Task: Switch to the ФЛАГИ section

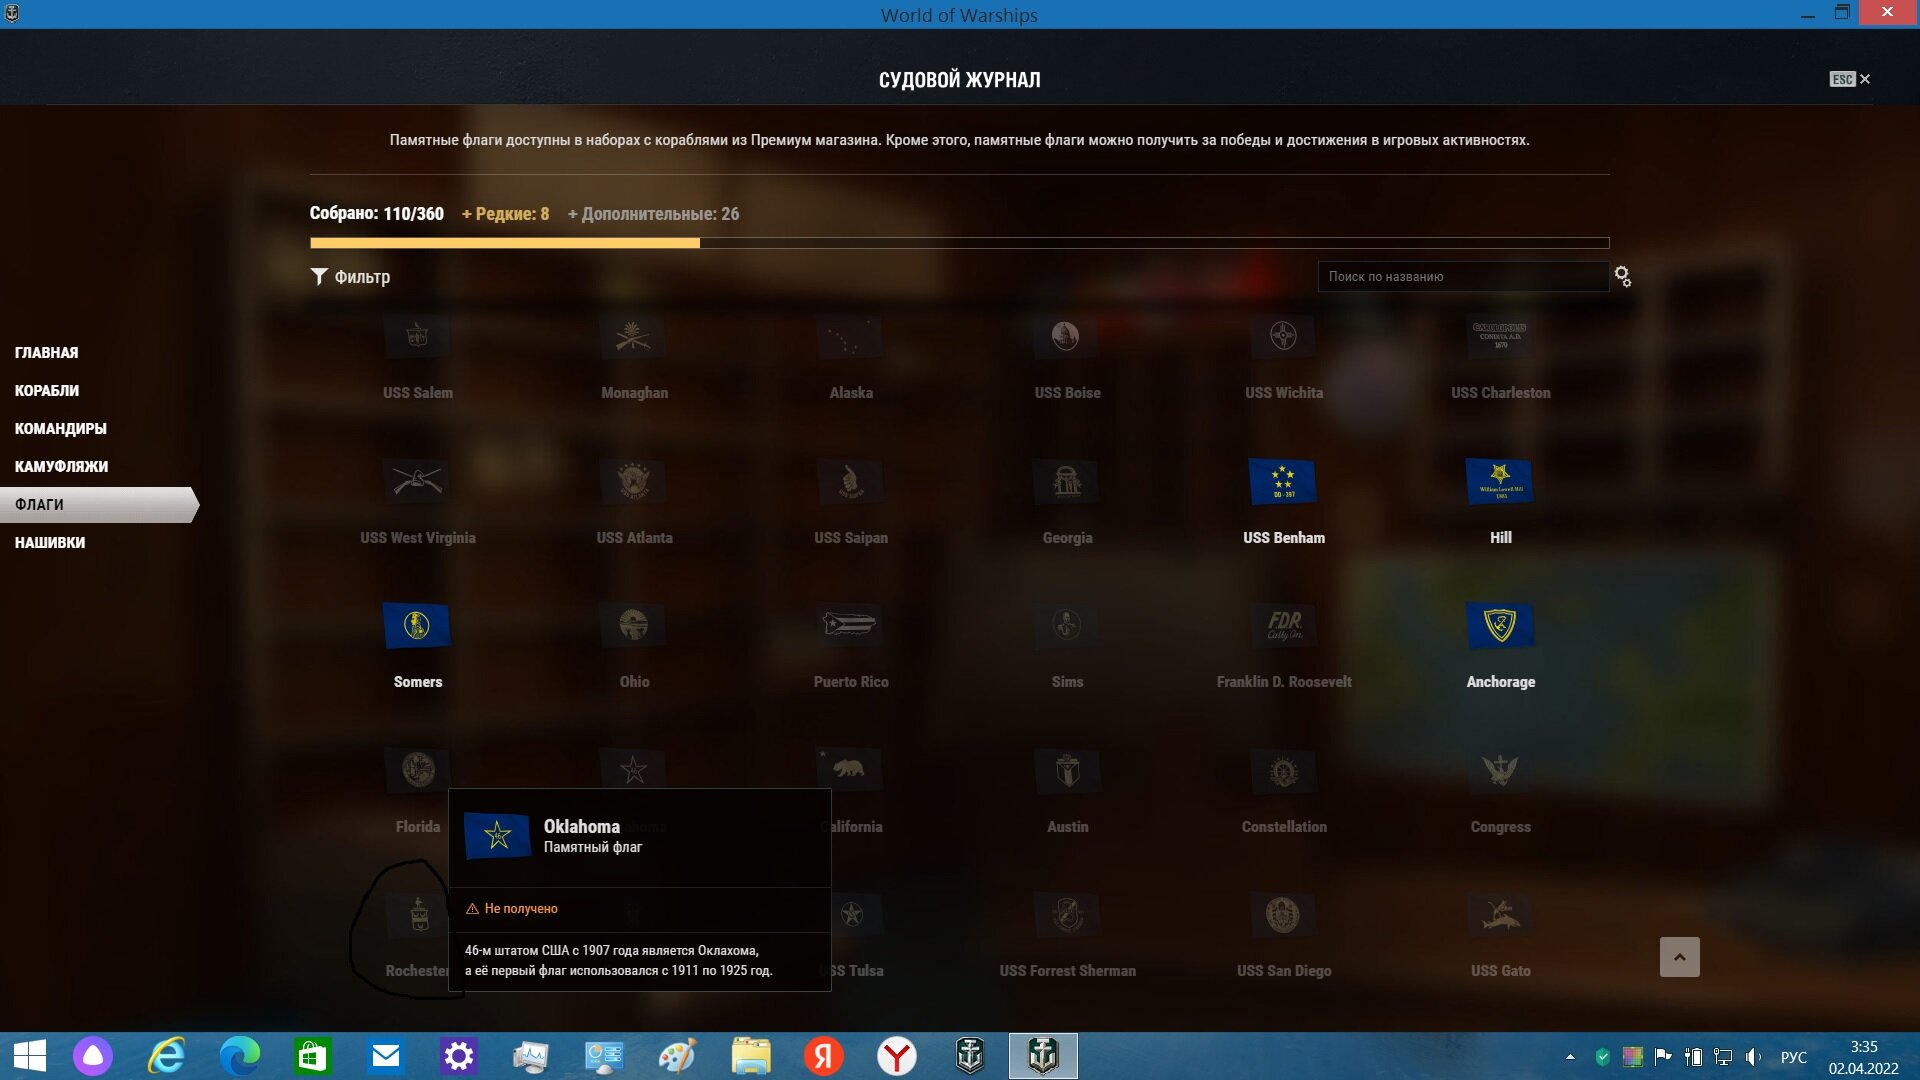Action: 99,505
